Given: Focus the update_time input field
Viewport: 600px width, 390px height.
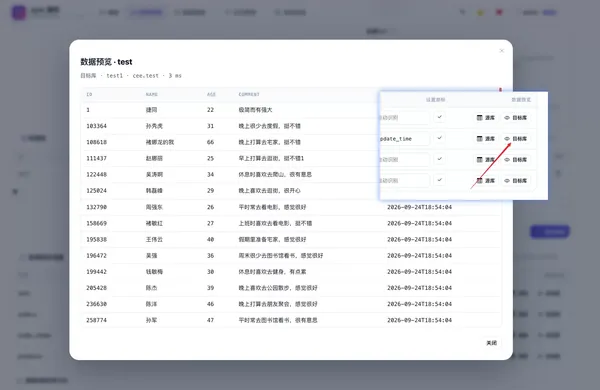Looking at the screenshot, I should 405,139.
